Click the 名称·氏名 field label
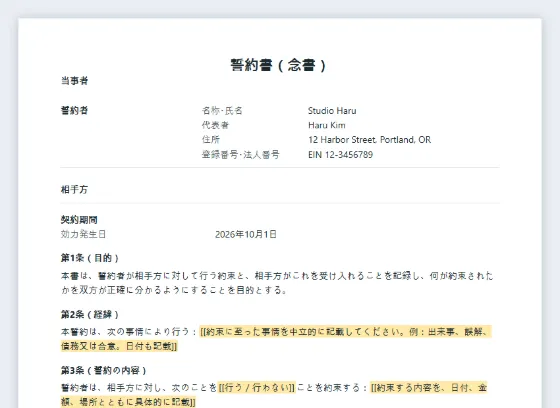The height and width of the screenshot is (408, 560). point(222,111)
